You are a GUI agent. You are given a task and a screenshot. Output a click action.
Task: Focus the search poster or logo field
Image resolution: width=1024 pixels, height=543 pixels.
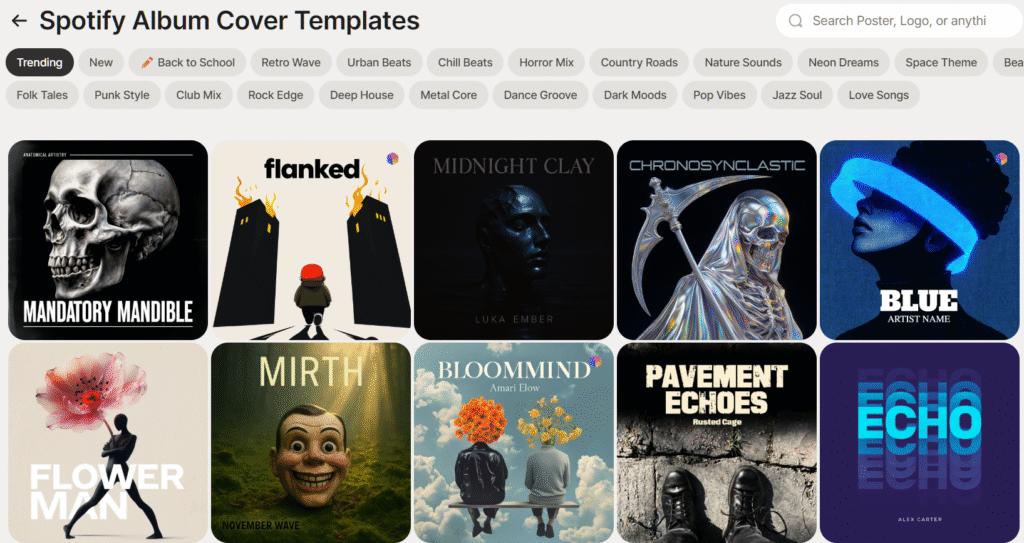click(899, 21)
